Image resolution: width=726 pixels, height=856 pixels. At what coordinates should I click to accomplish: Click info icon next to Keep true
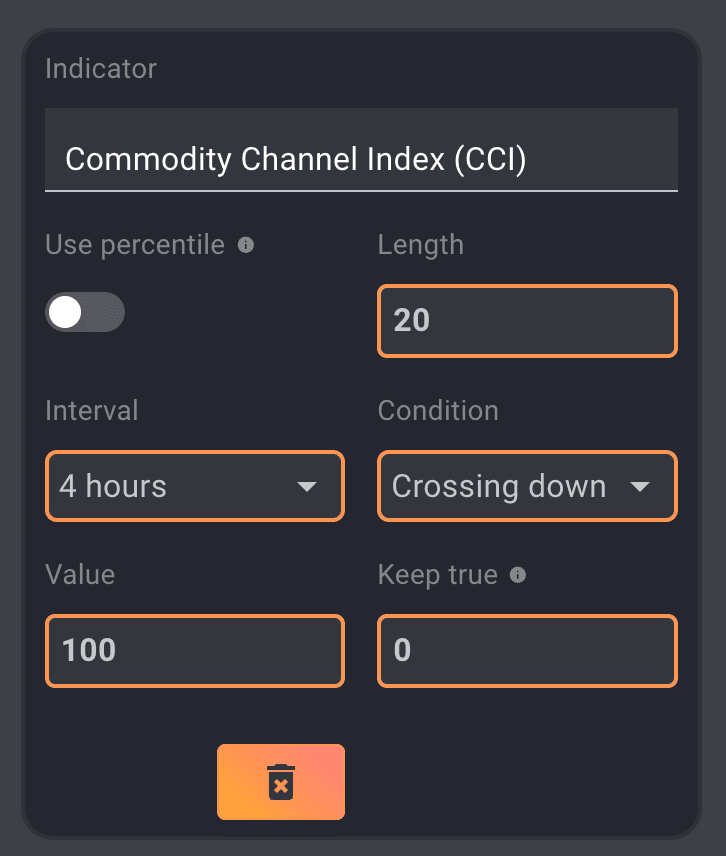pos(518,575)
